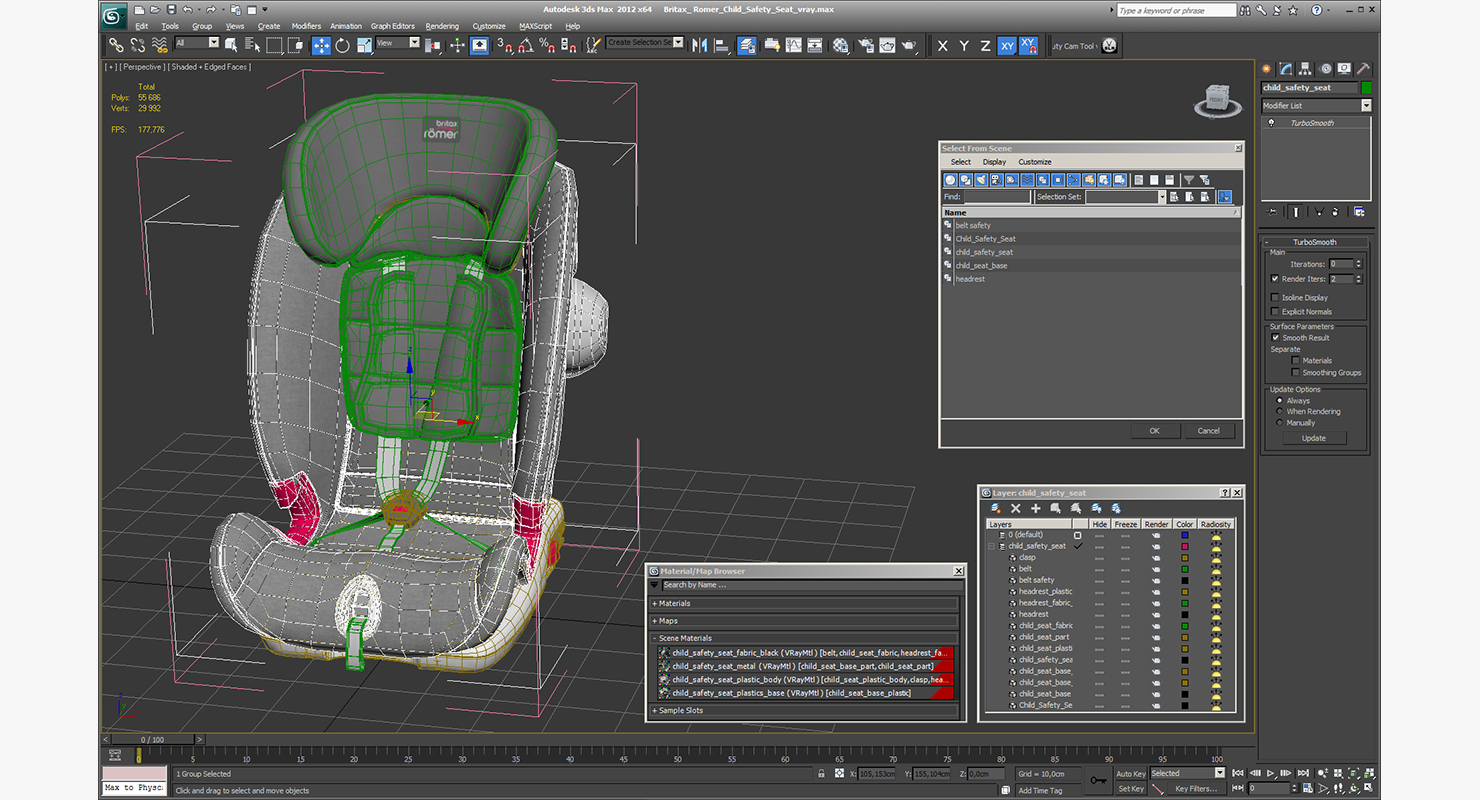Click the Render Production teapot icon
Screen dimensions: 1480x800
909,45
